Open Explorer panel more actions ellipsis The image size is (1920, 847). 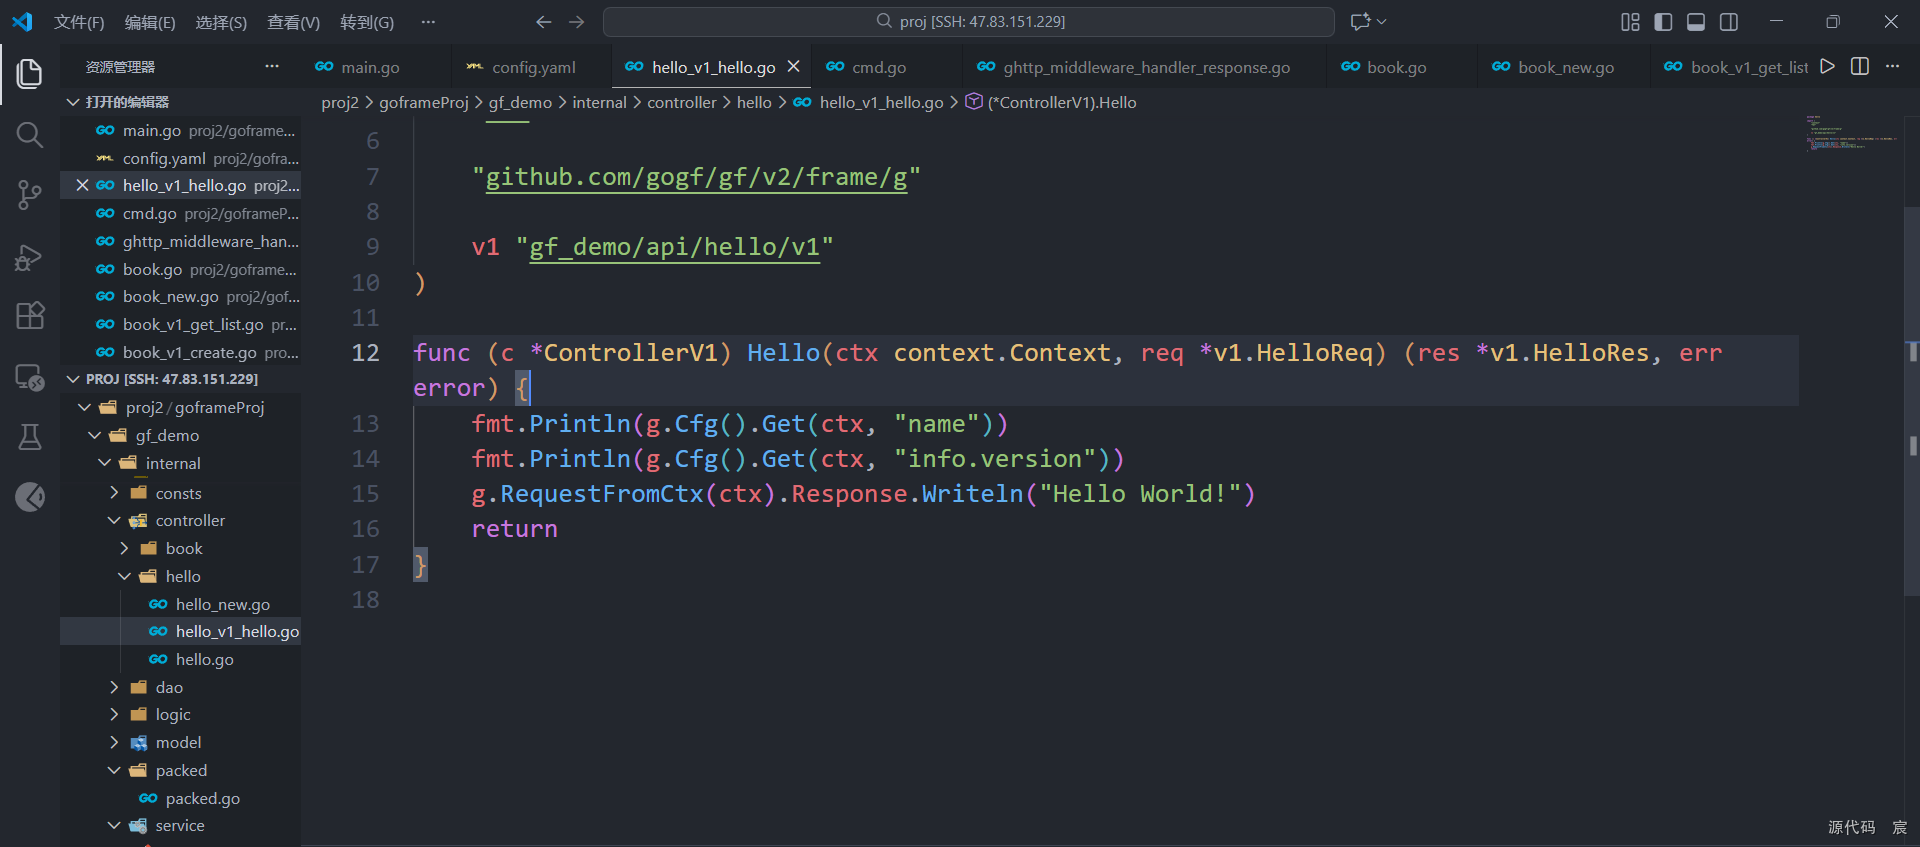click(x=272, y=66)
